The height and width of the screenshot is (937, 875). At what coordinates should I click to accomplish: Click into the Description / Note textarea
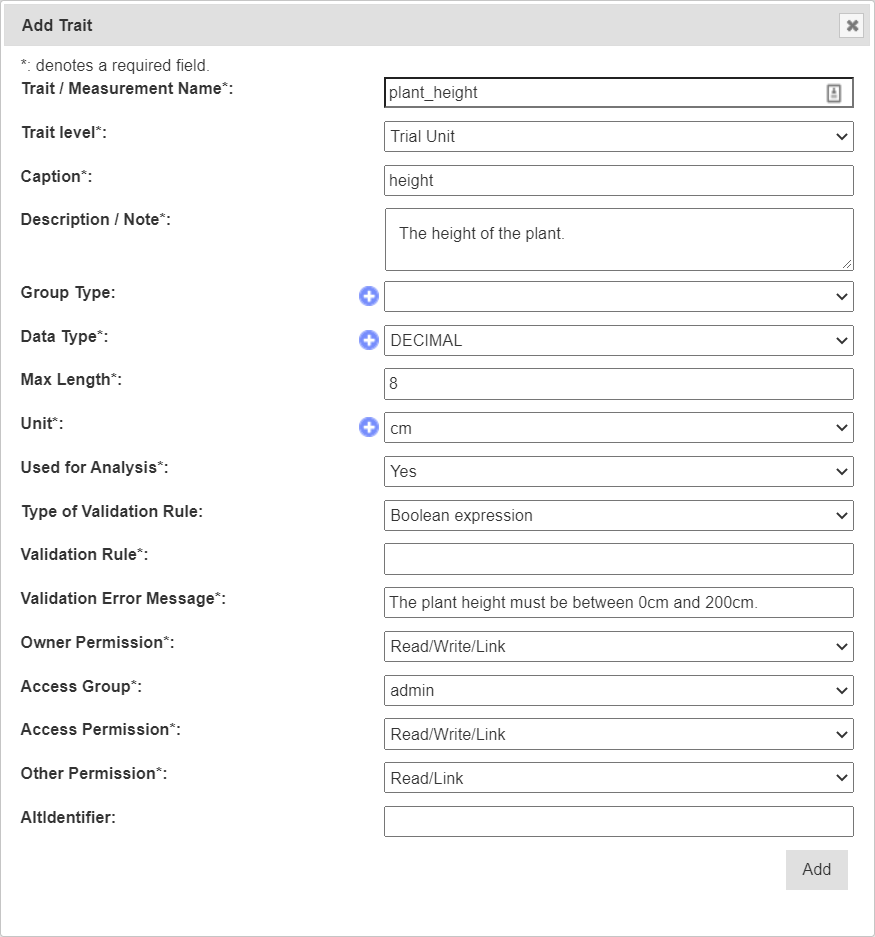point(618,239)
